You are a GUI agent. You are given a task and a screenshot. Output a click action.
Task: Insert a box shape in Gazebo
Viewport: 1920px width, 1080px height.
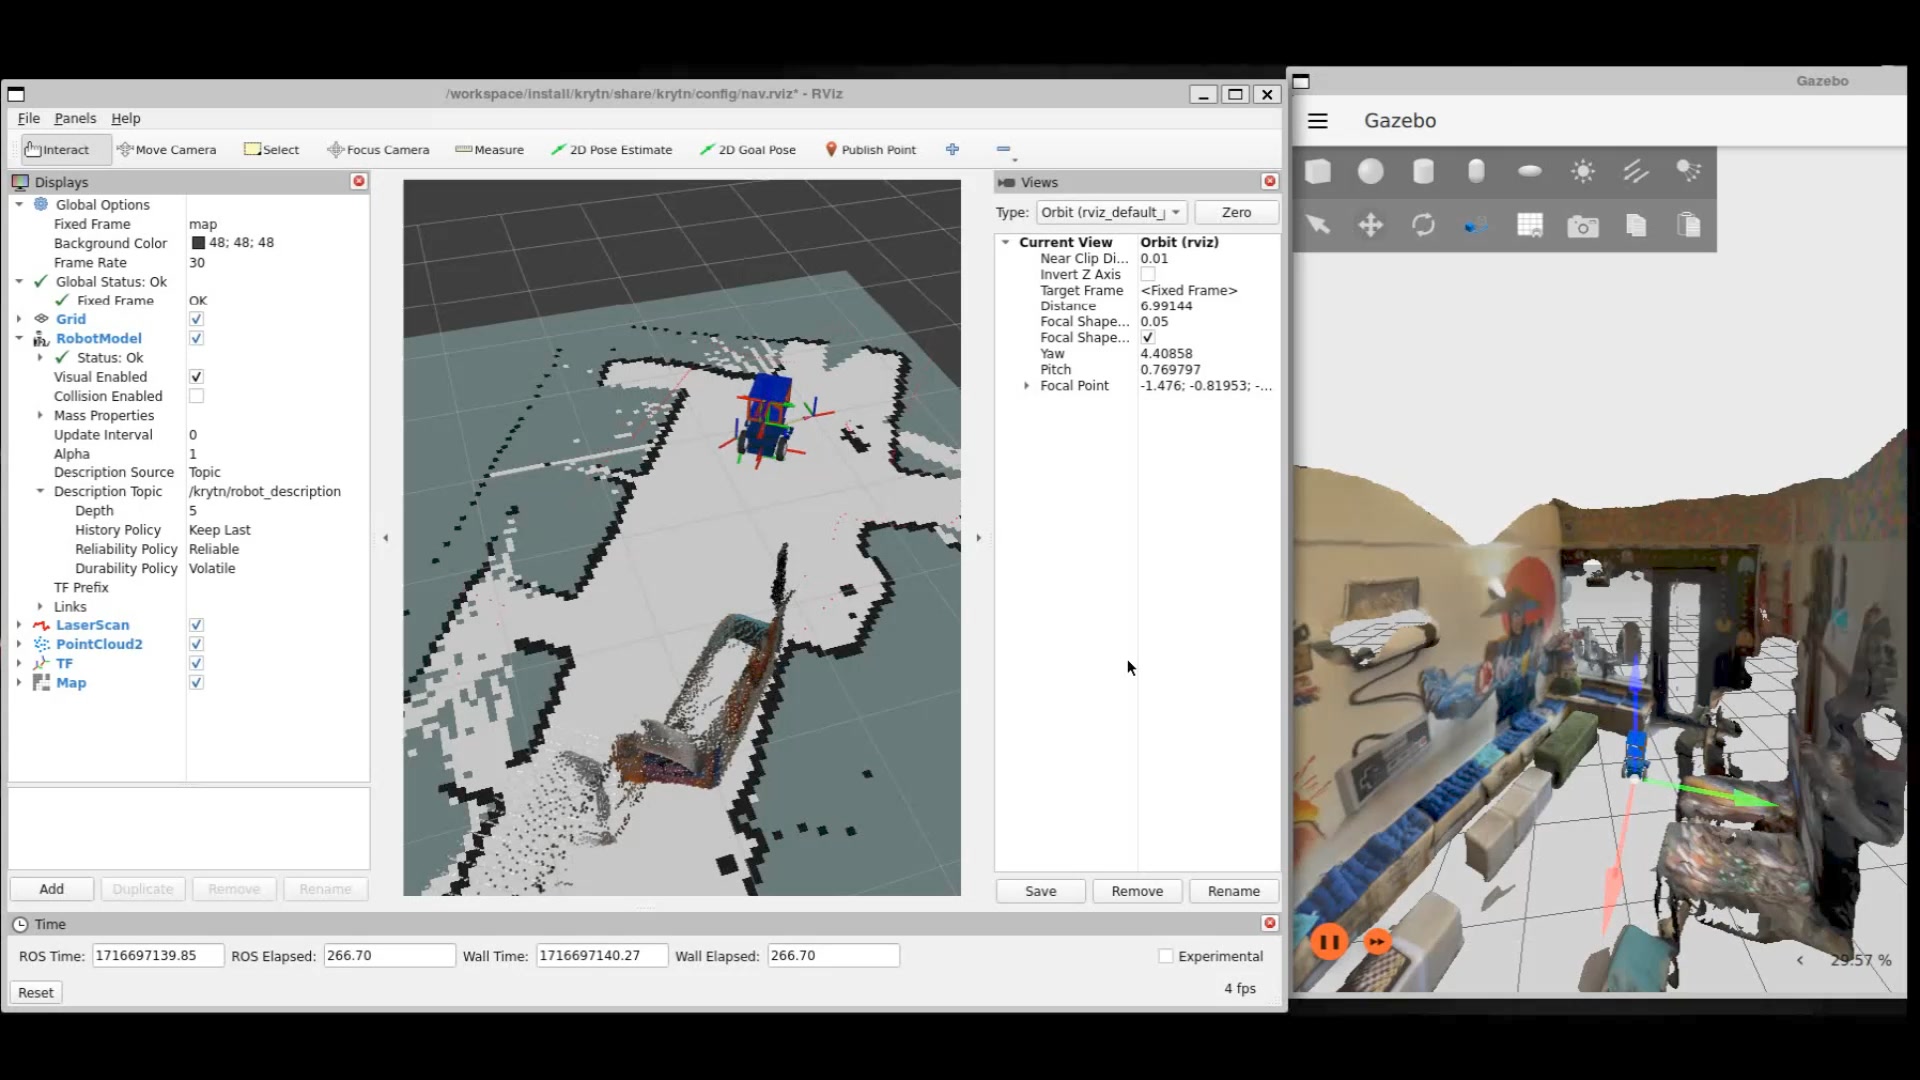click(x=1318, y=172)
